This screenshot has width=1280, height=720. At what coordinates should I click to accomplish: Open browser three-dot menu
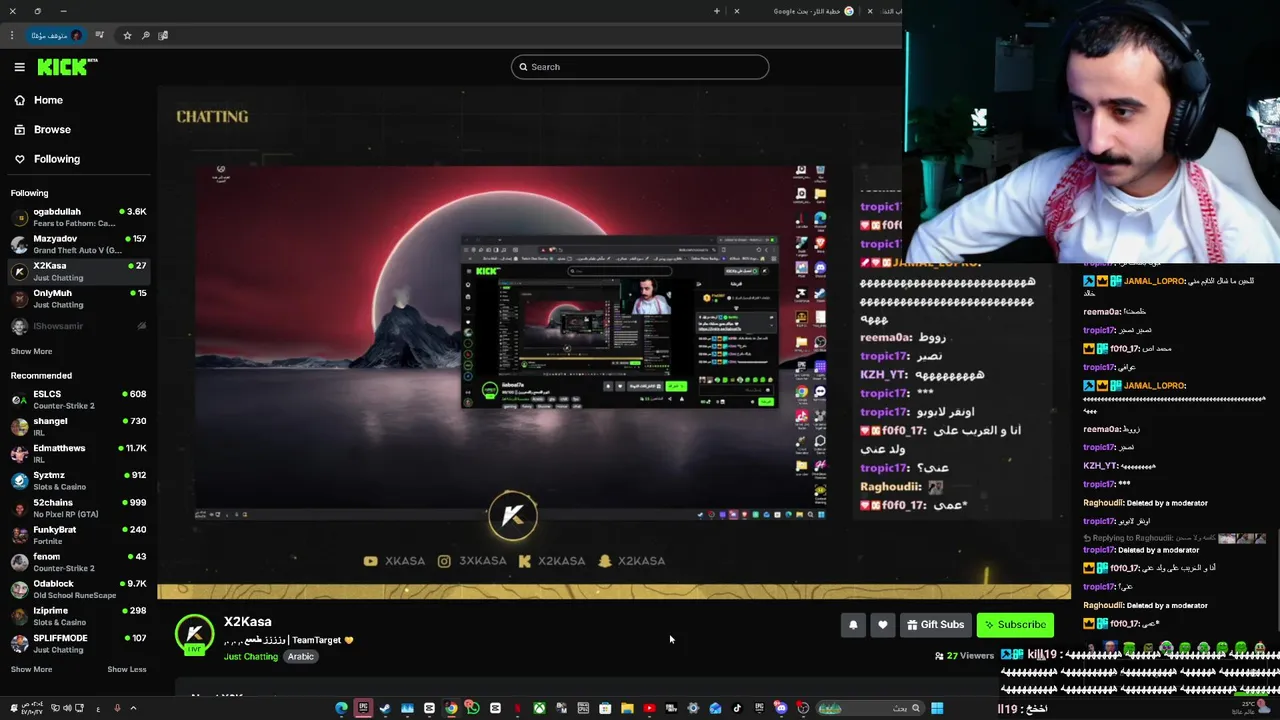(12, 35)
